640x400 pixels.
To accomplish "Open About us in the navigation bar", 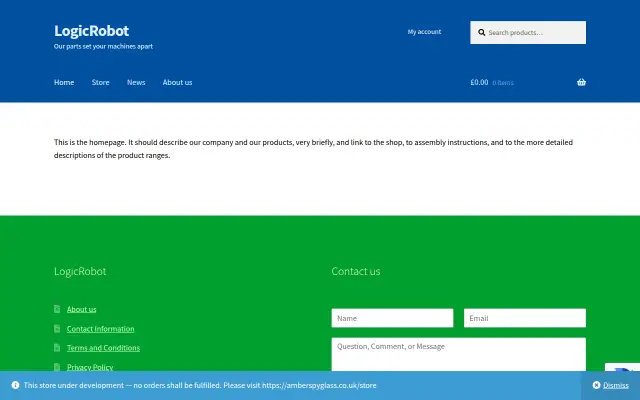I will tap(177, 82).
